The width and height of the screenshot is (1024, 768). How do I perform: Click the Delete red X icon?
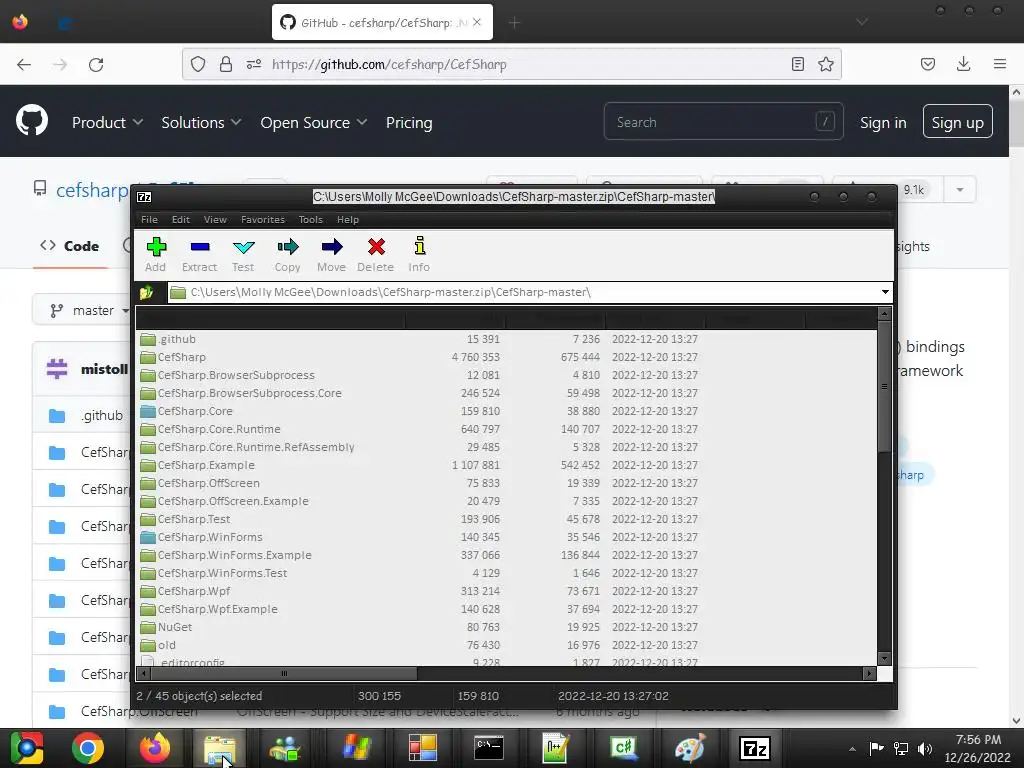[x=376, y=254]
